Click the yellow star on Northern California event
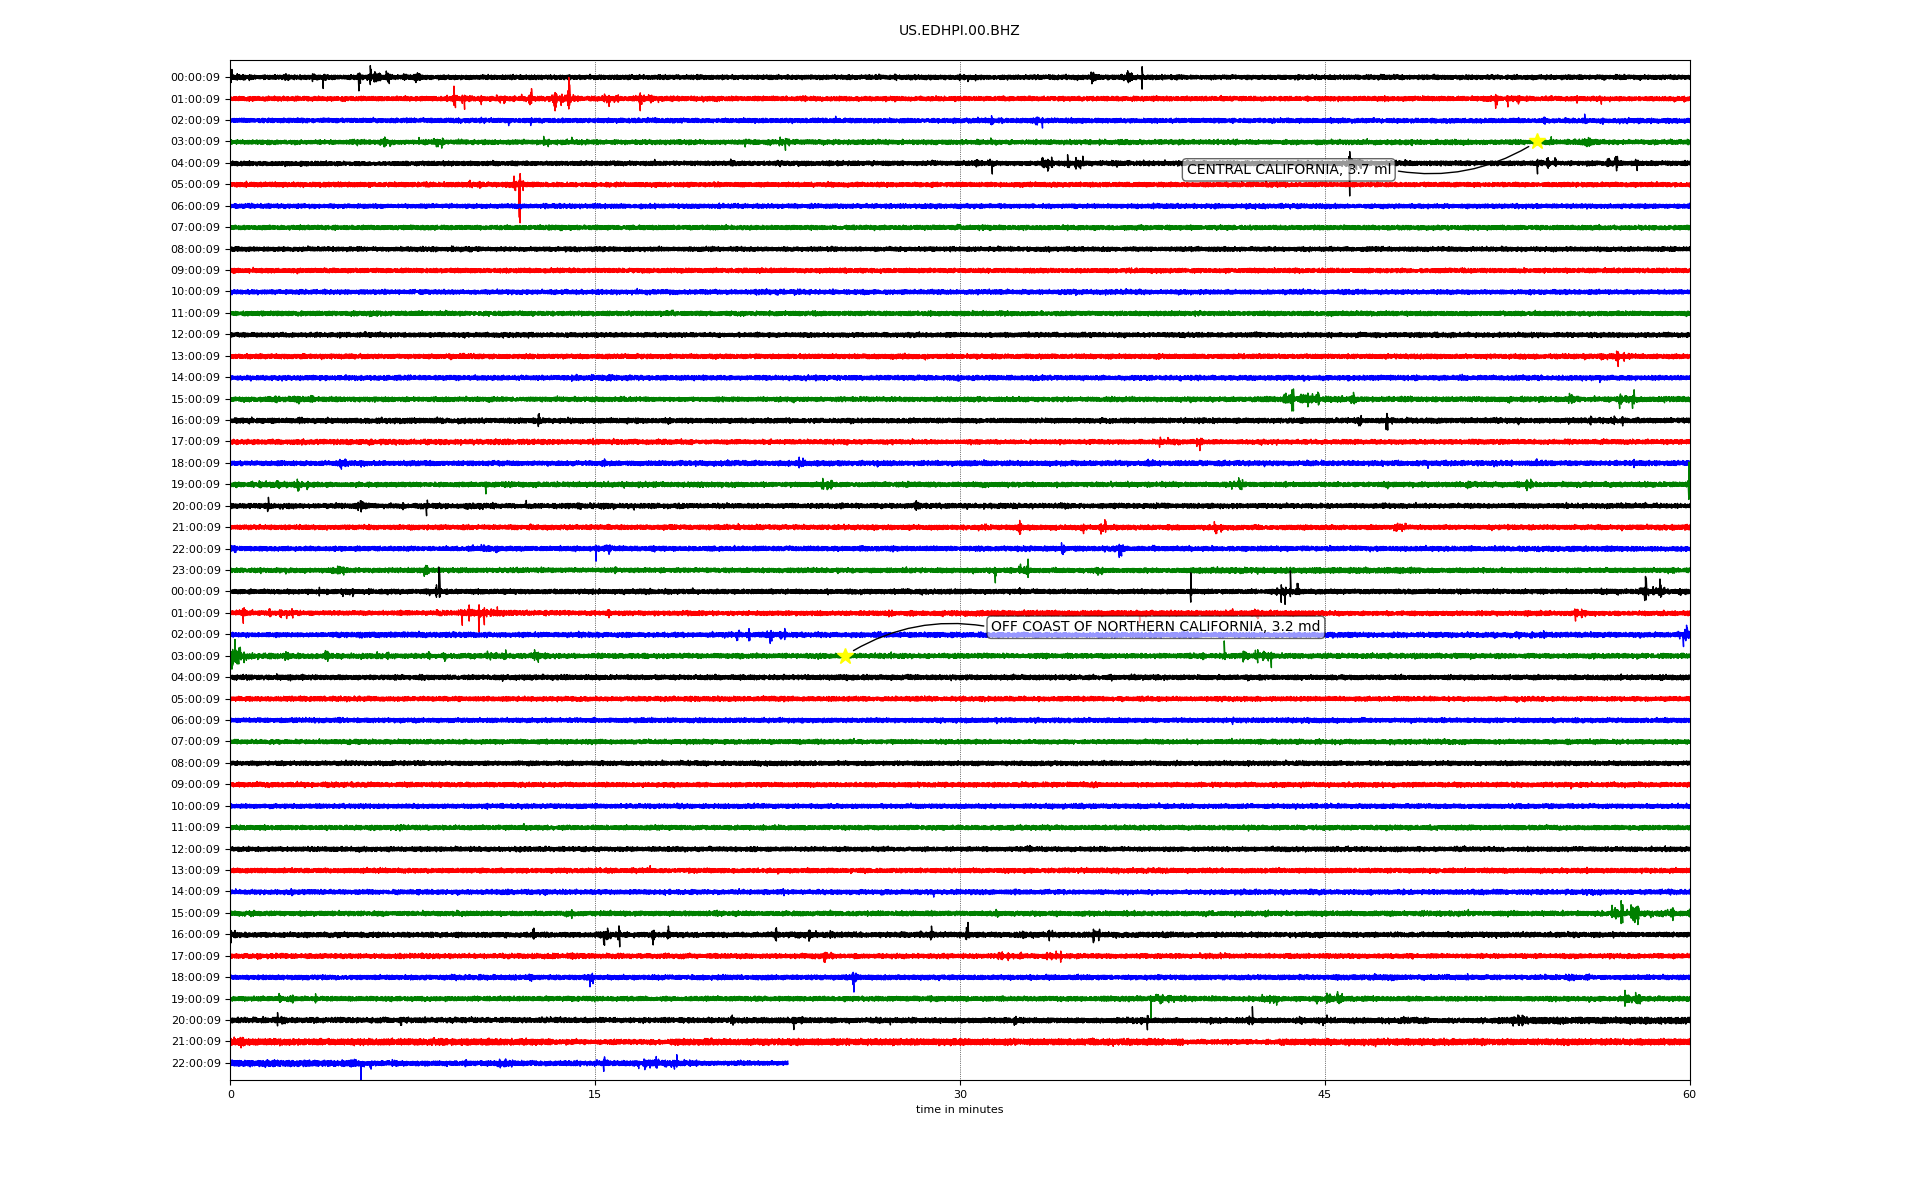The height and width of the screenshot is (1200, 1920). [845, 656]
